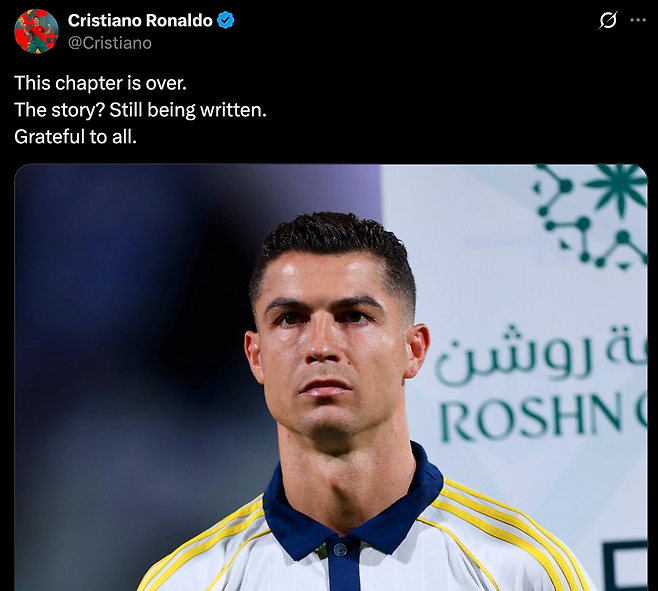Open the Grok explain-post icon
Viewport: 658px width, 591px height.
(x=608, y=20)
